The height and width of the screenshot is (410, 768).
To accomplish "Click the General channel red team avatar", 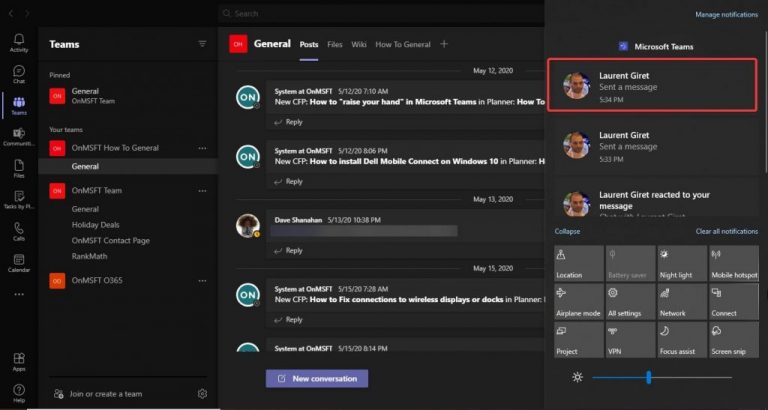I will coord(238,44).
